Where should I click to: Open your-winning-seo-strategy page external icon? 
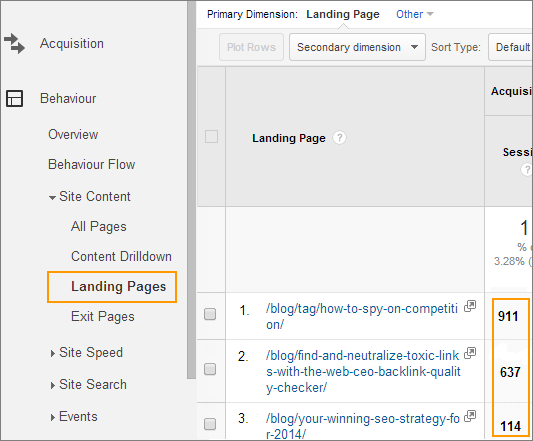(x=470, y=416)
